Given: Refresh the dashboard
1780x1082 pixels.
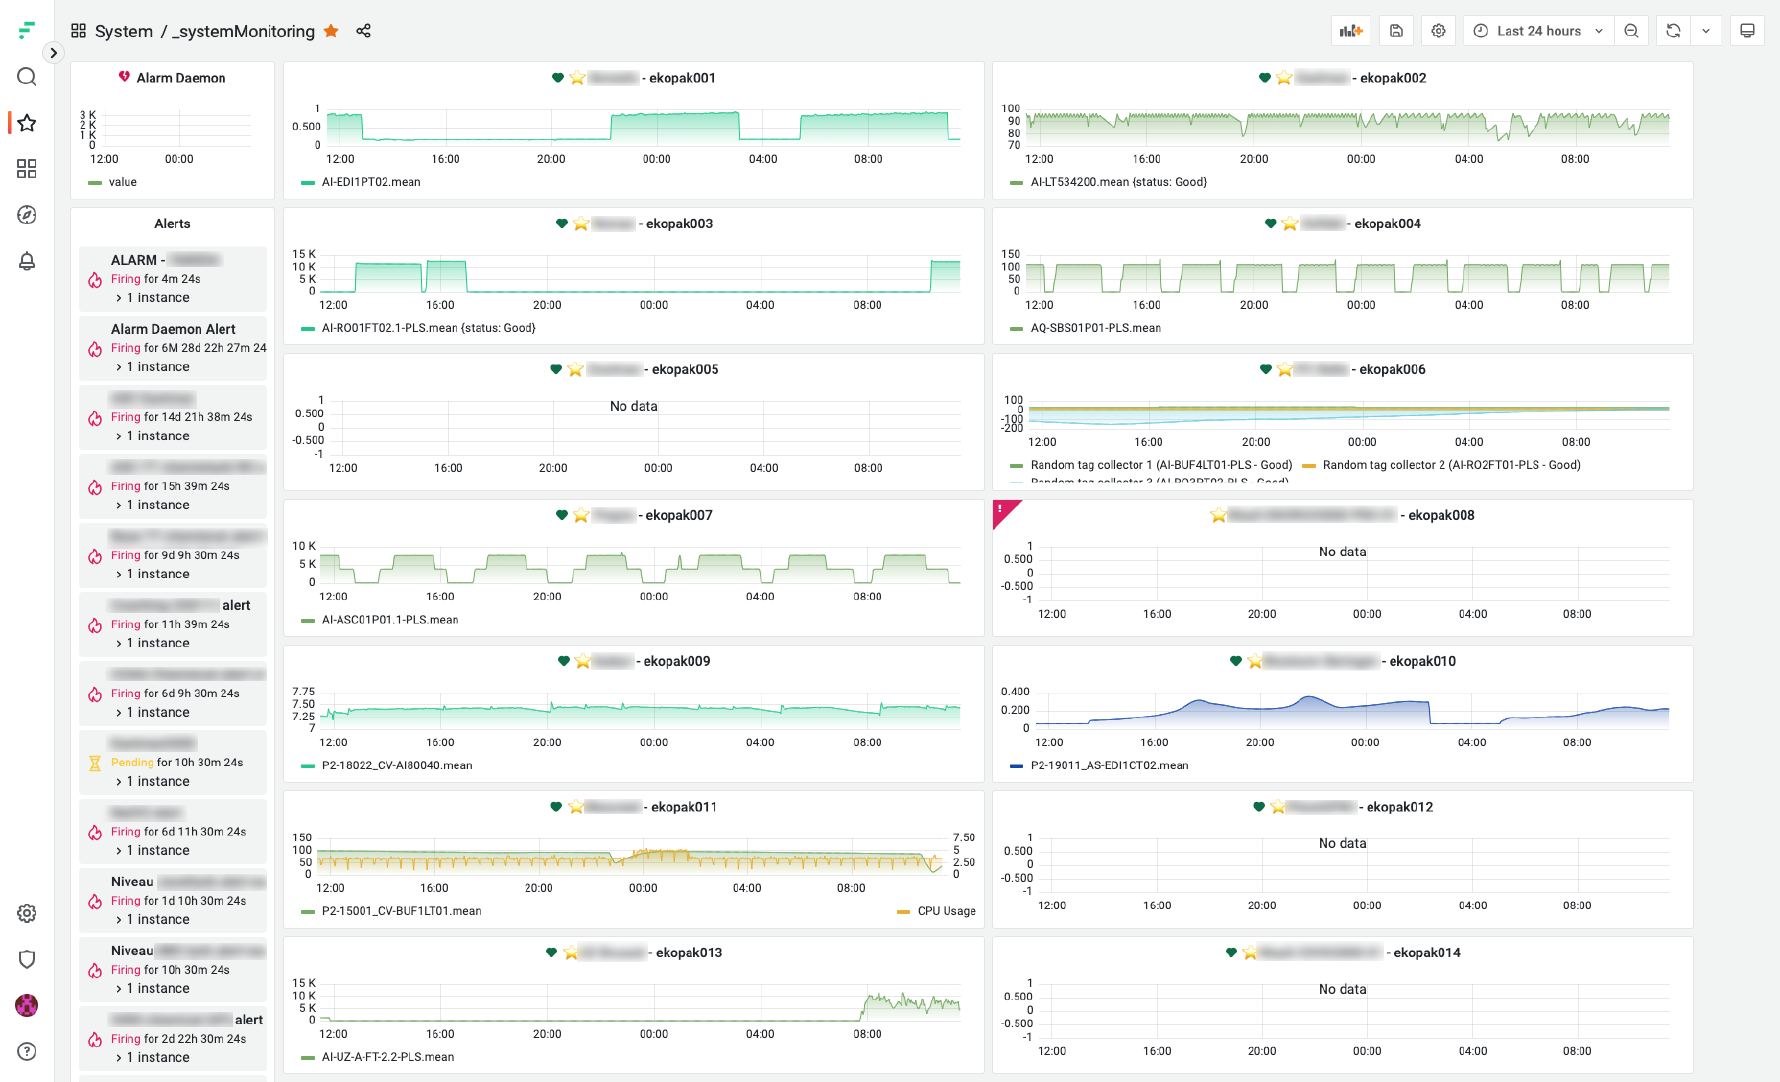Looking at the screenshot, I should tap(1673, 31).
